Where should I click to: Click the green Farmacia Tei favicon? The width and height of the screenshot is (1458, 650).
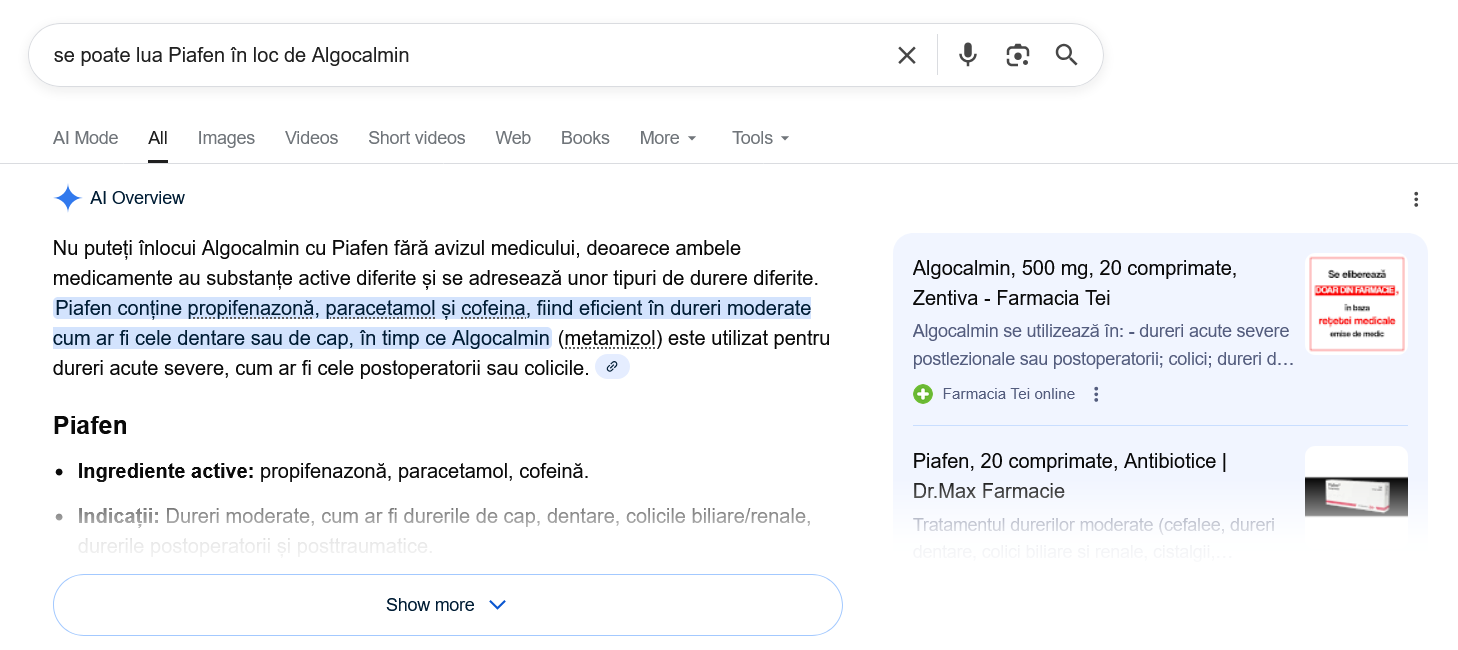pos(923,394)
